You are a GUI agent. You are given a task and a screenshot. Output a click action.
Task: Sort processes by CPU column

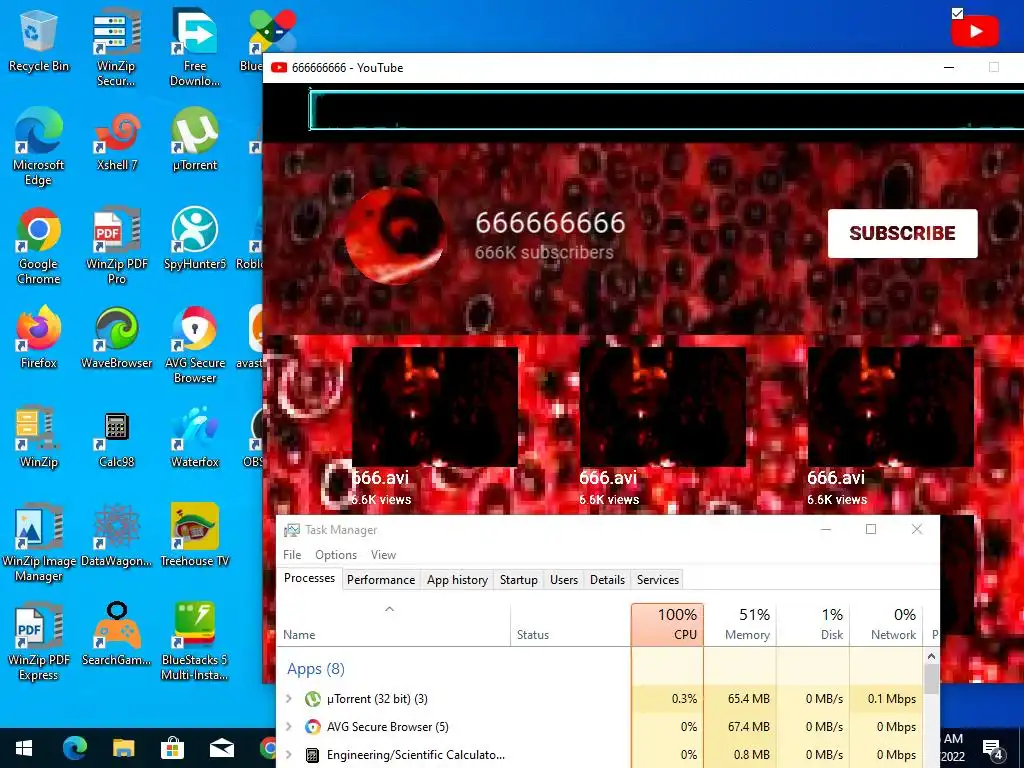[x=667, y=624]
